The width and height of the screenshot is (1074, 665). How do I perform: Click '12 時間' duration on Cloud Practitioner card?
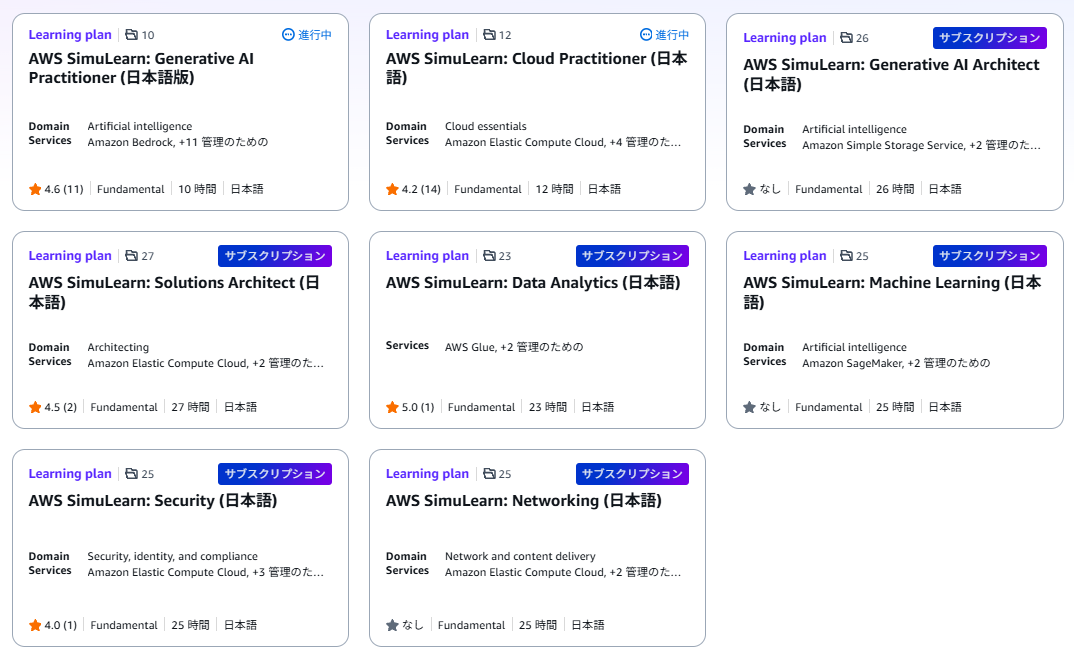point(554,189)
